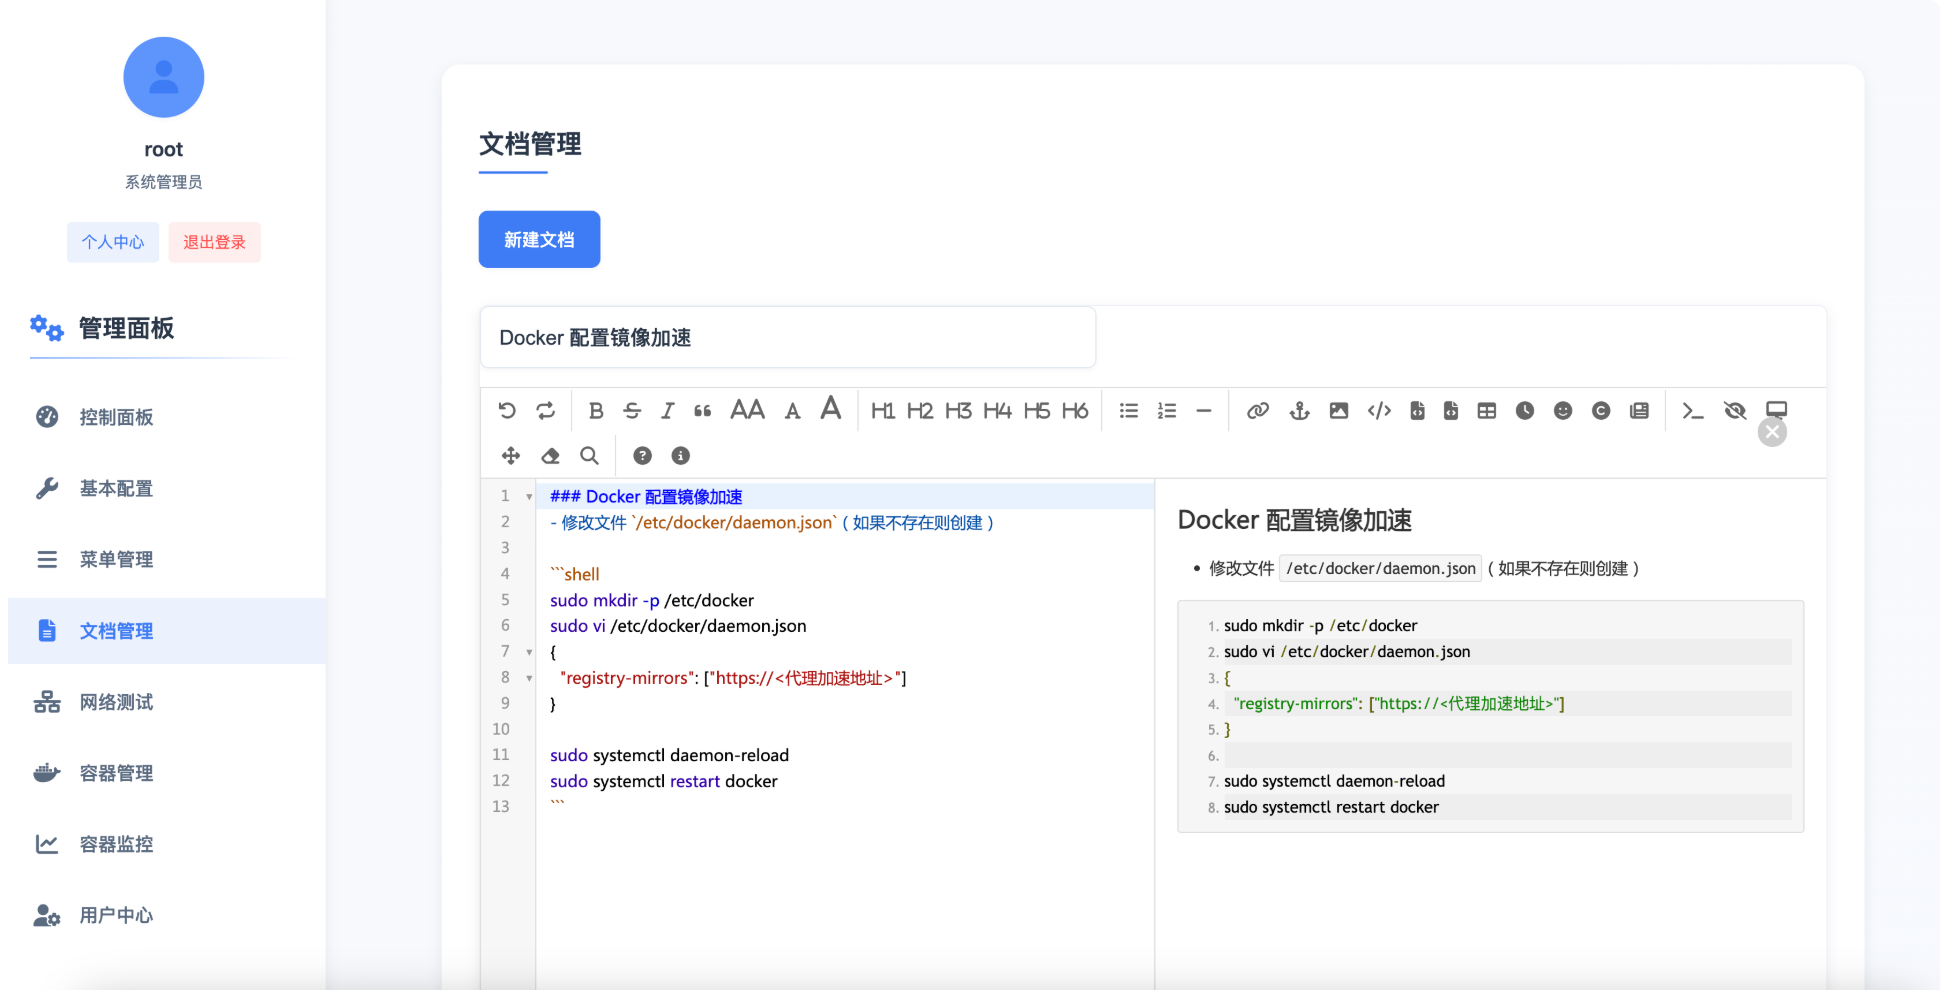Insert a block quote with the quotes icon
This screenshot has width=1940, height=1004.
[703, 410]
